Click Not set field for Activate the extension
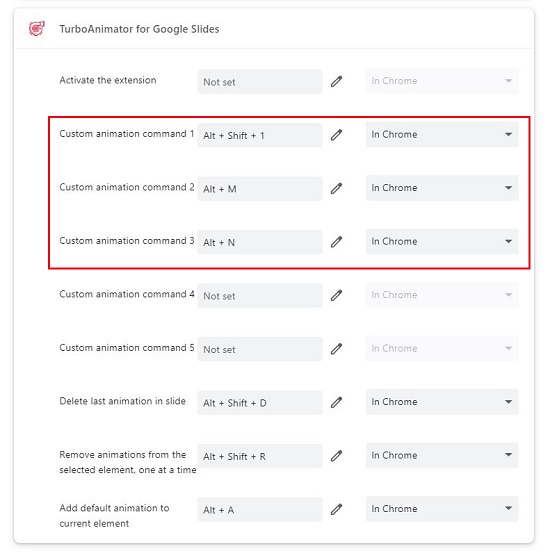 pyautogui.click(x=260, y=82)
